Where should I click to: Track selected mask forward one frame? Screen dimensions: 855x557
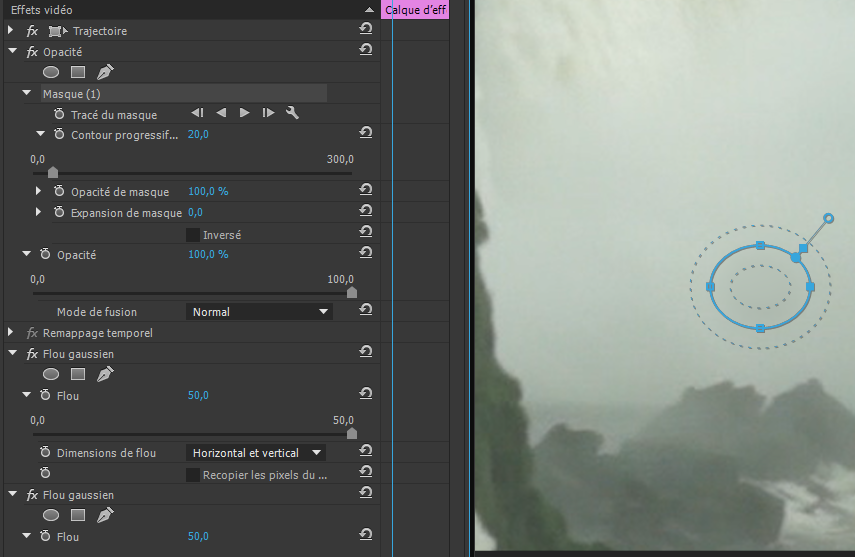tap(268, 113)
